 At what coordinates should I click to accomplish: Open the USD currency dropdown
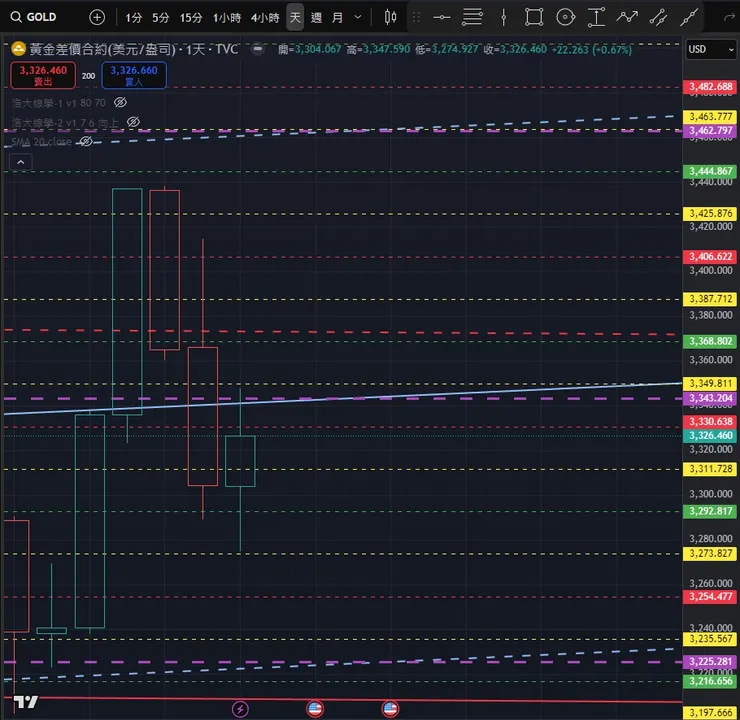click(x=710, y=49)
